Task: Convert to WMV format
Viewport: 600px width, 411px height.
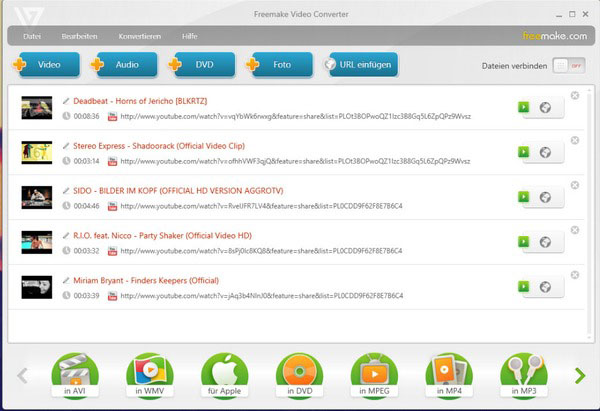Action: pyautogui.click(x=150, y=376)
